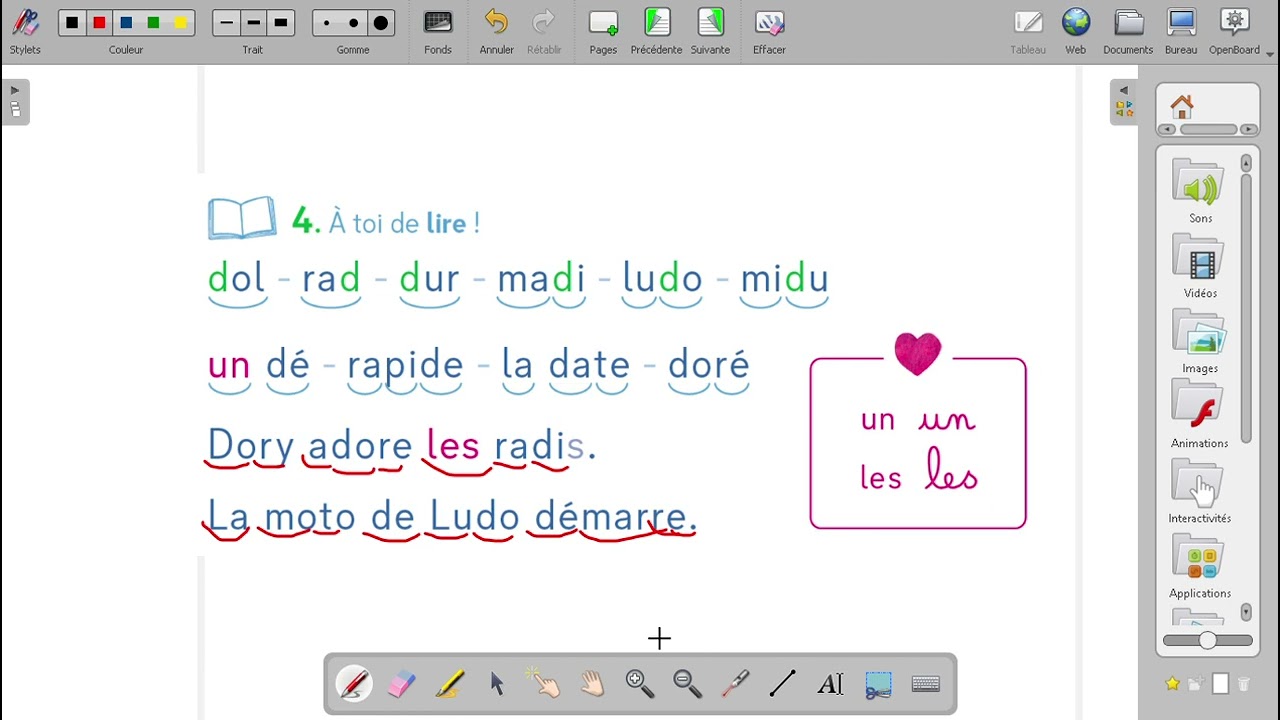Choose the small eraser size under Gomme

326,23
